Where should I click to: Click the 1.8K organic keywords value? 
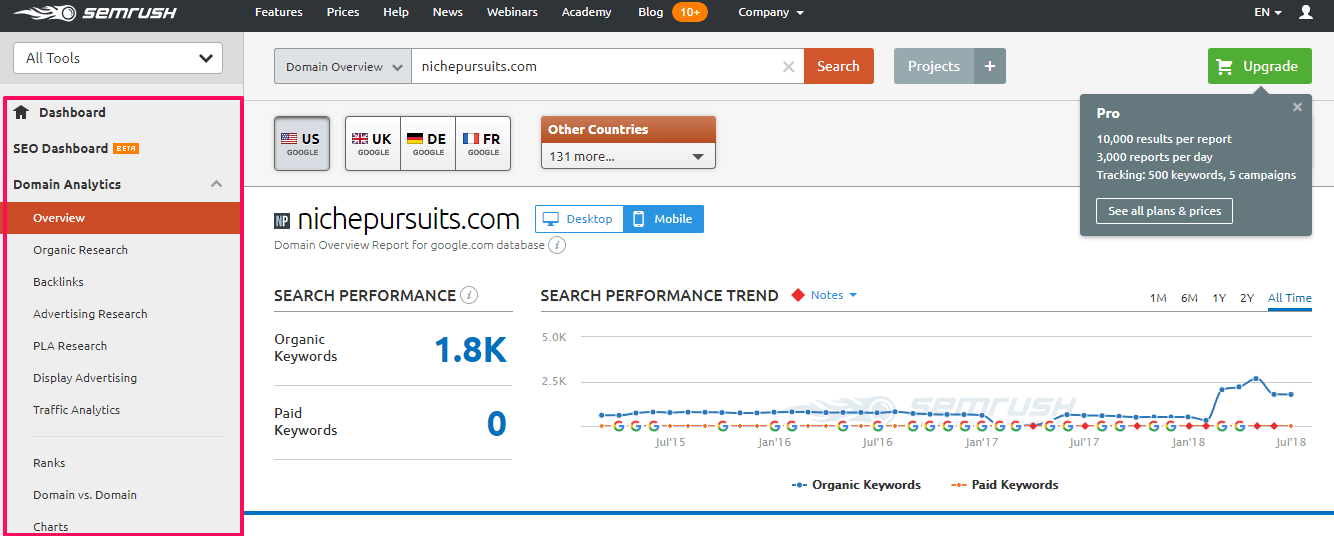click(470, 349)
